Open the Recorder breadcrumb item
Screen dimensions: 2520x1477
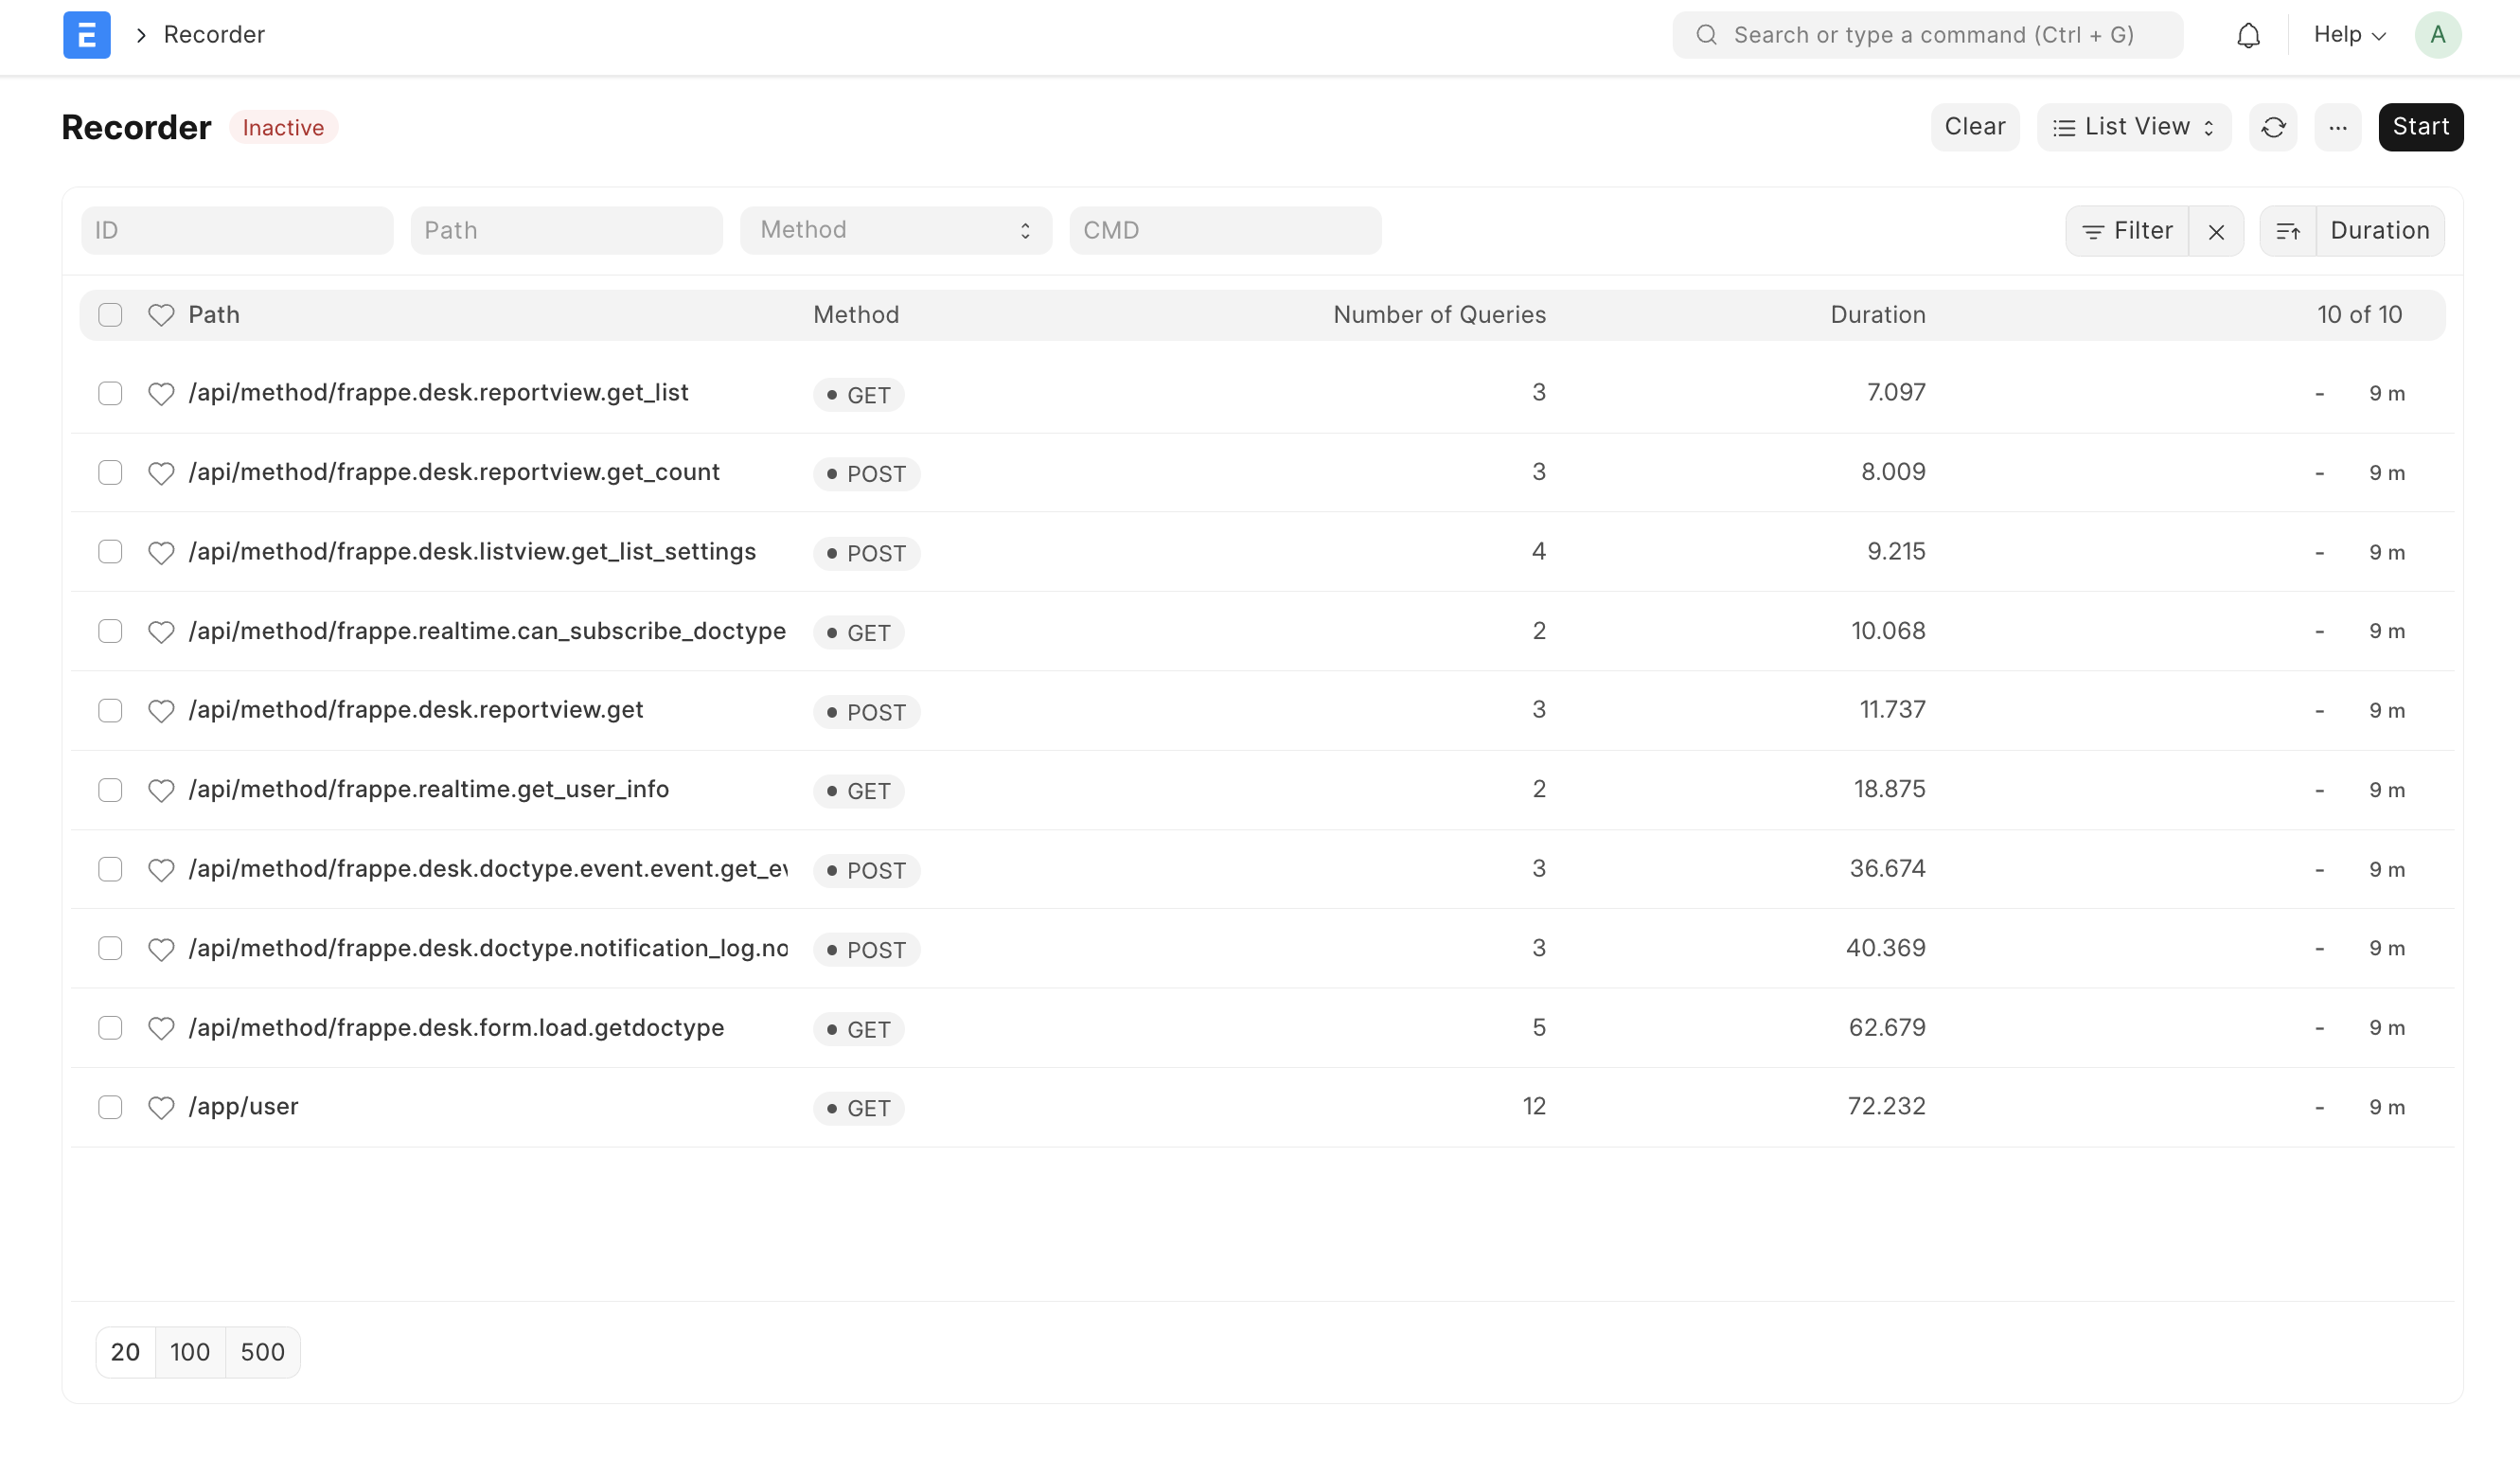click(214, 35)
